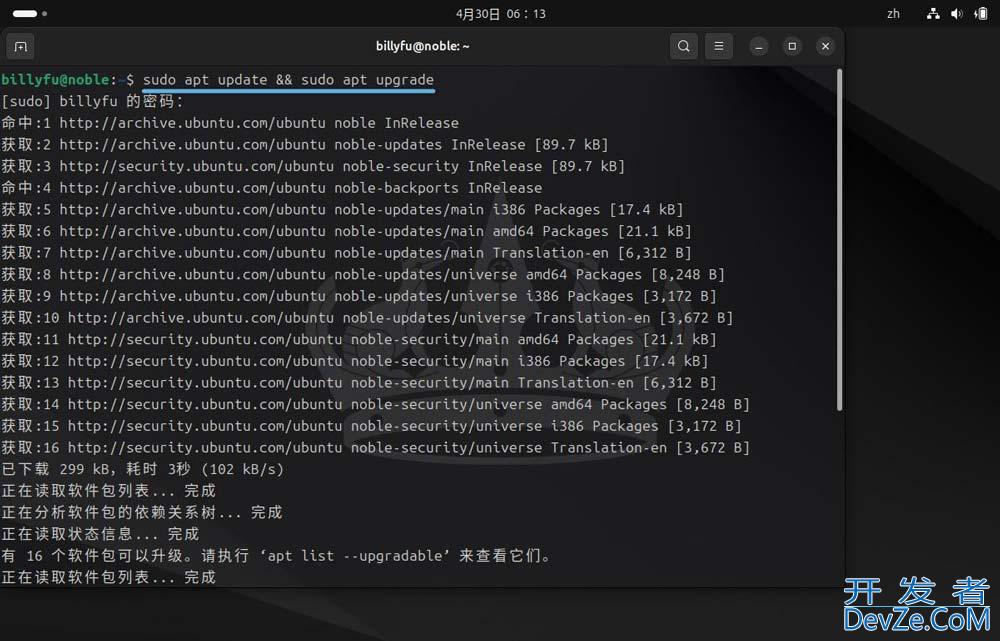Viewport: 1000px width, 641px height.
Task: Click the sudo apt update && upgrade command
Action: point(288,80)
